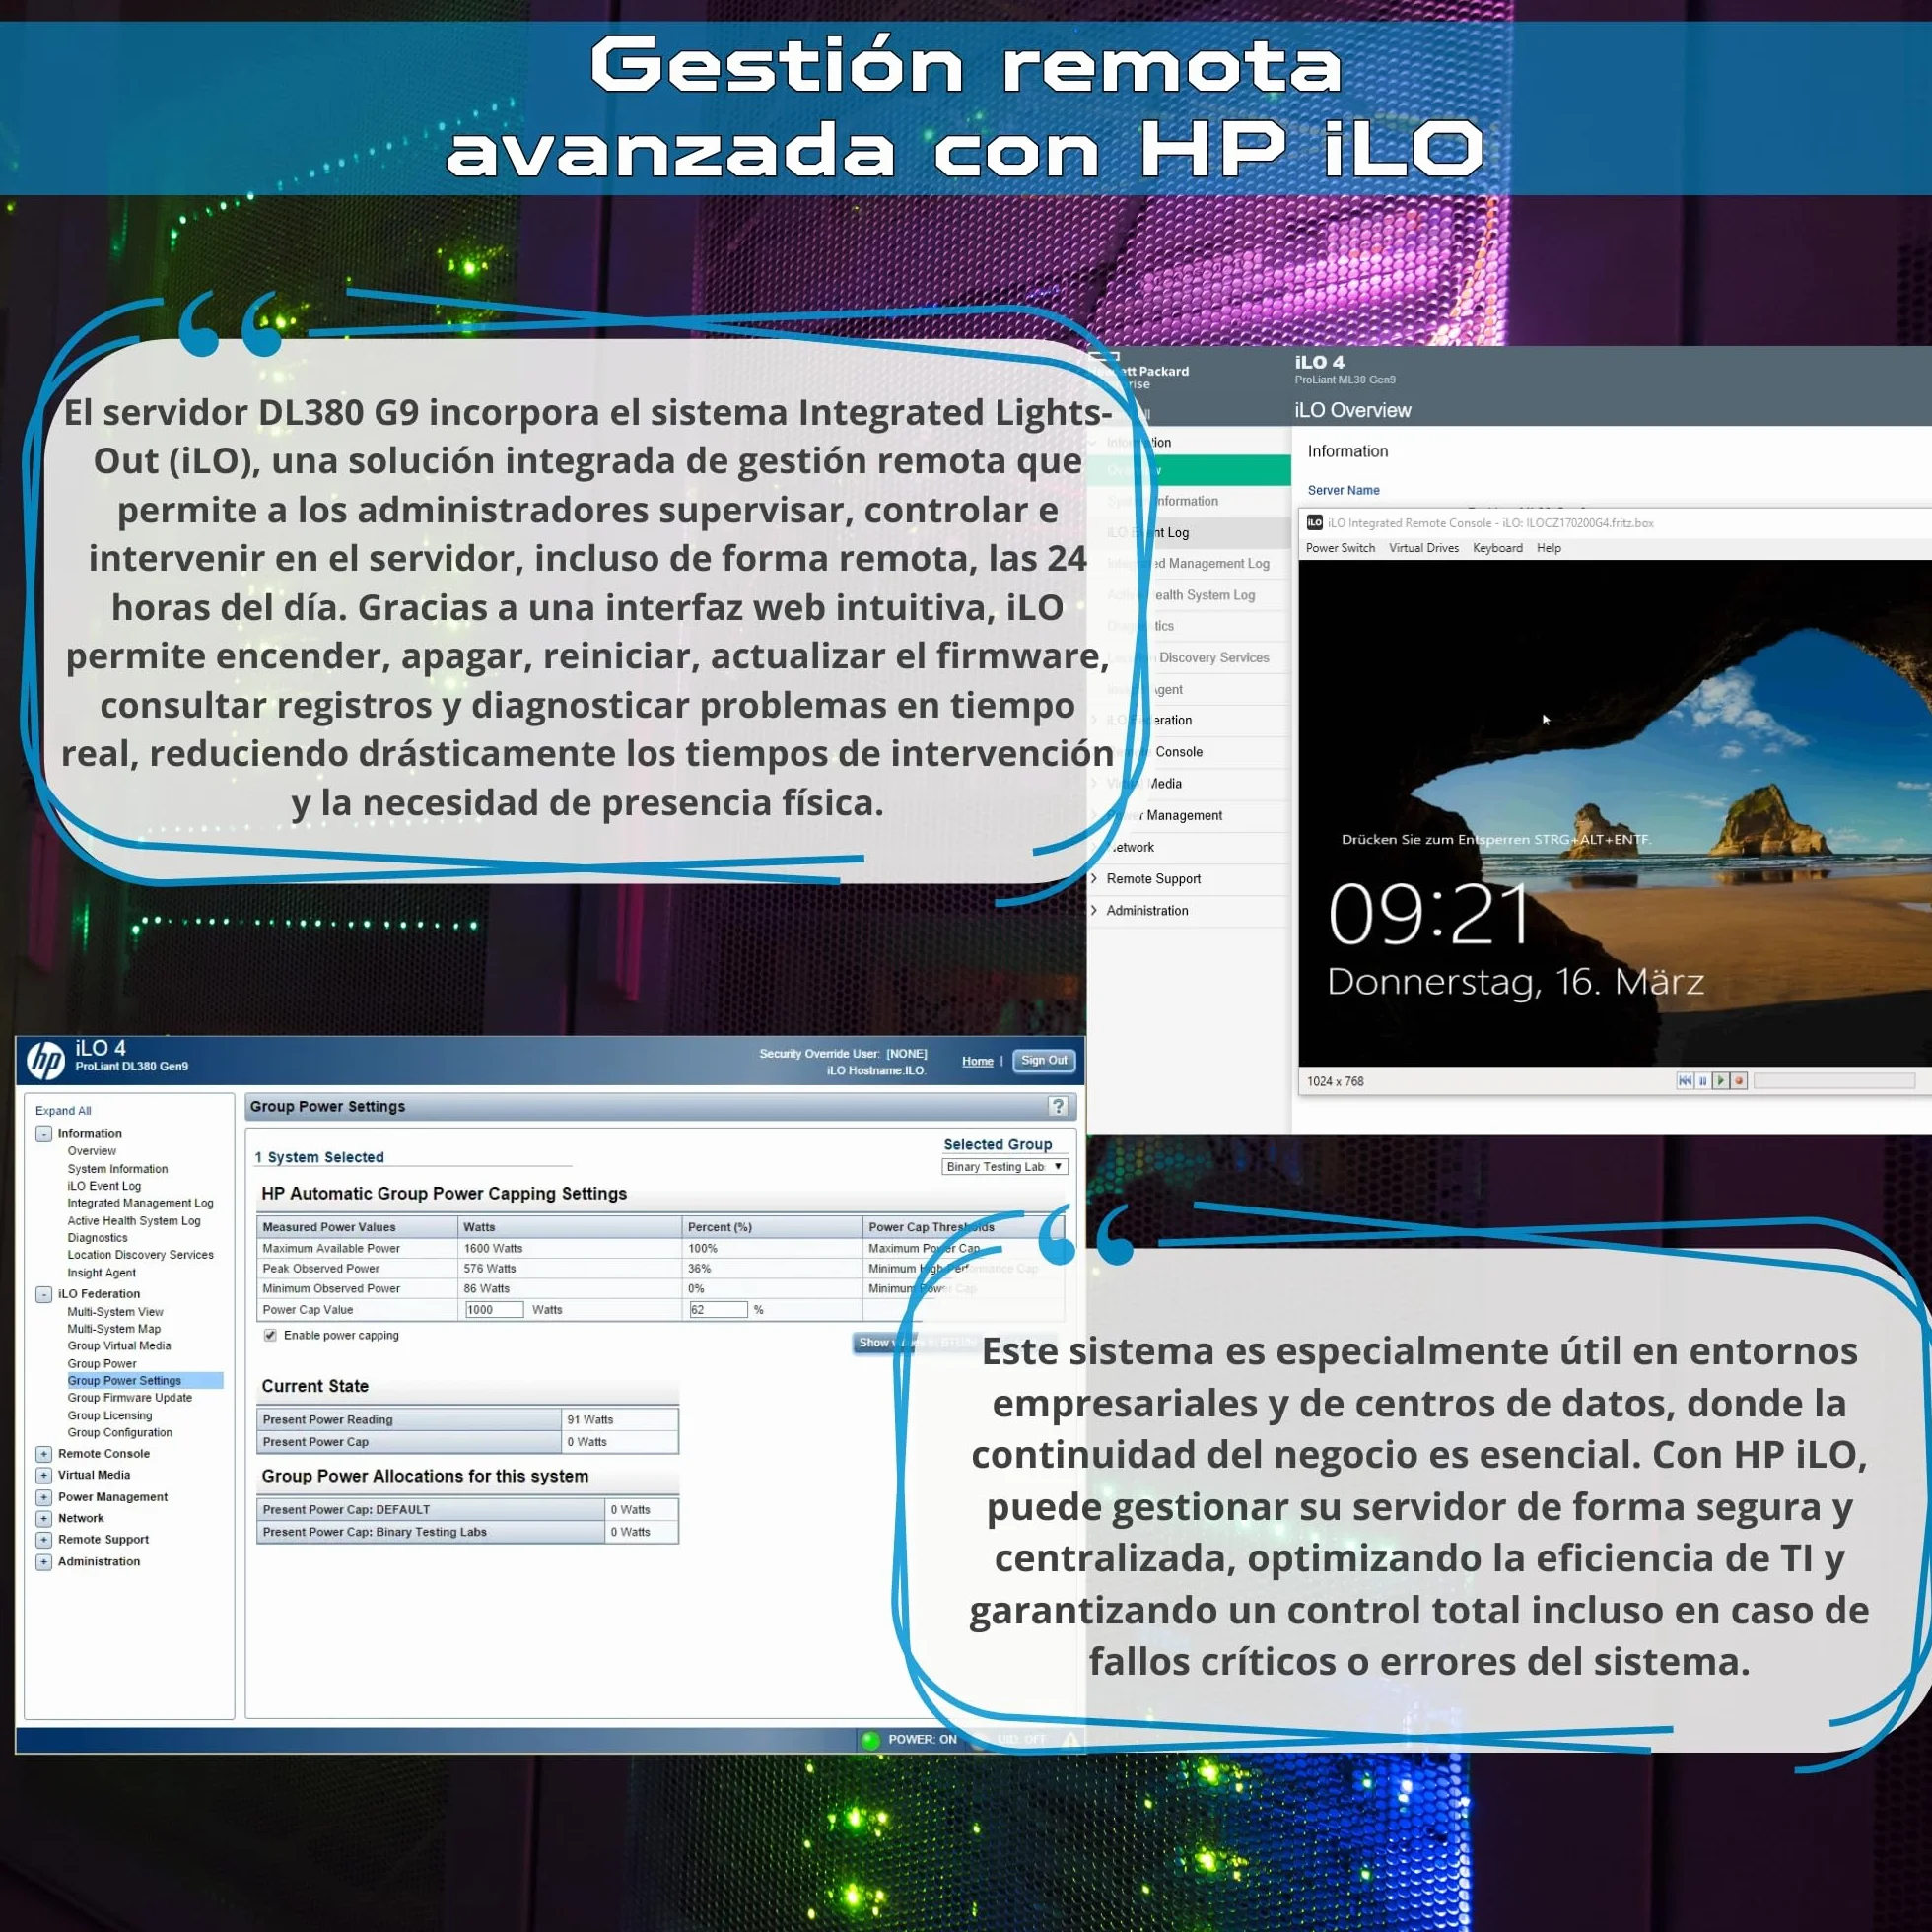Click the Remote Console playback progress bar
The image size is (1932, 1932).
pos(1834,1081)
